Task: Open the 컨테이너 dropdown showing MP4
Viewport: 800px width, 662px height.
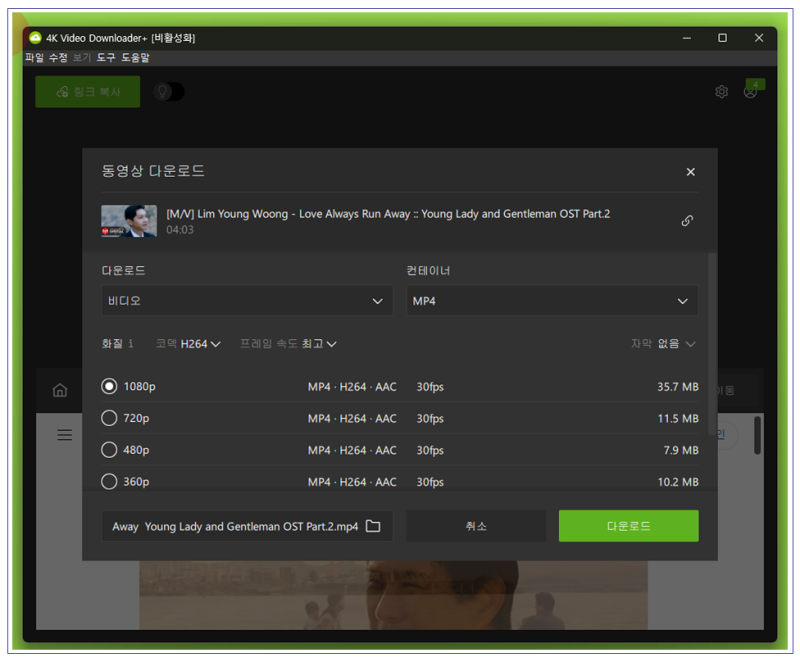Action: pos(552,300)
